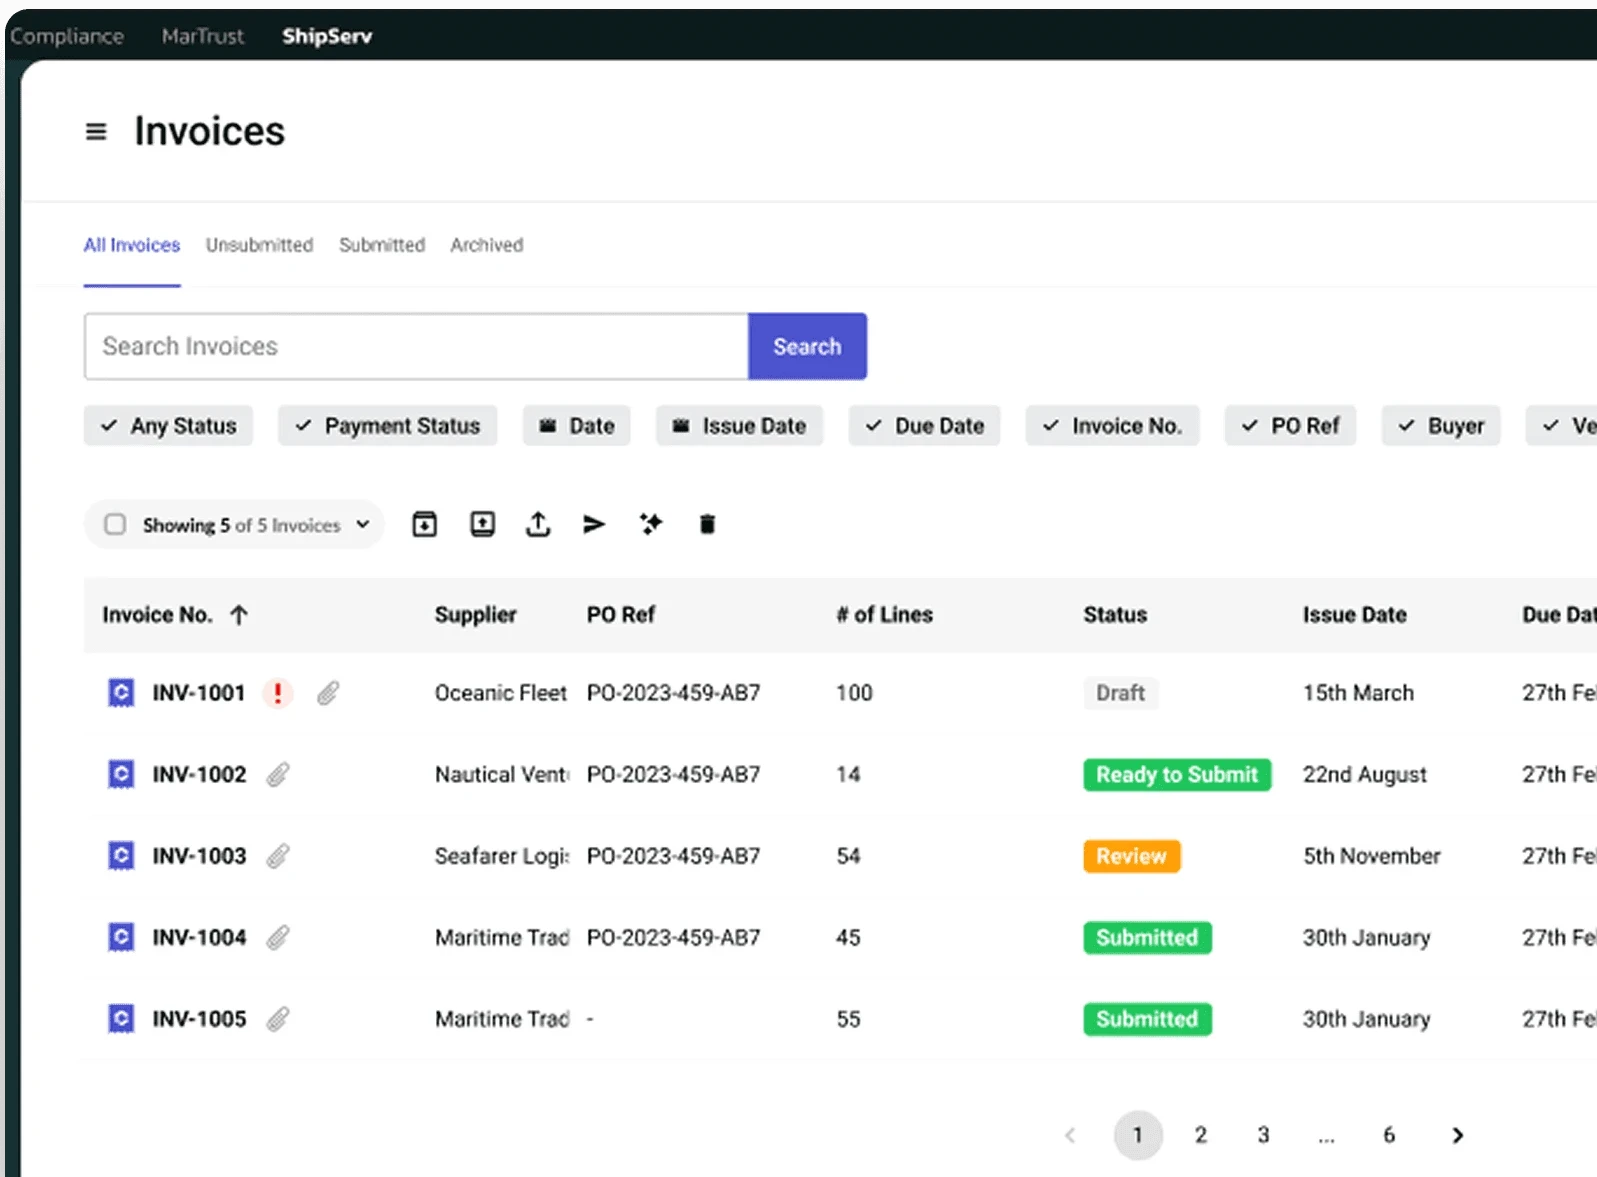Screen dimensions: 1597x1177
Task: Open the Date filter
Action: 577,426
